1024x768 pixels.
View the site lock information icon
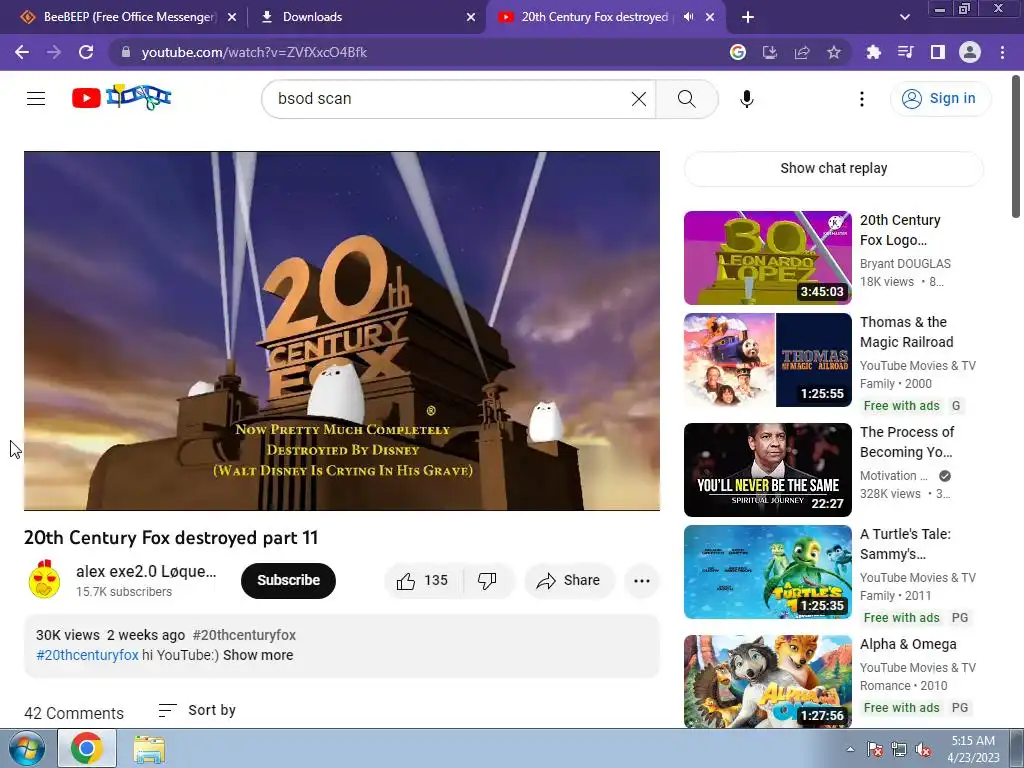126,52
